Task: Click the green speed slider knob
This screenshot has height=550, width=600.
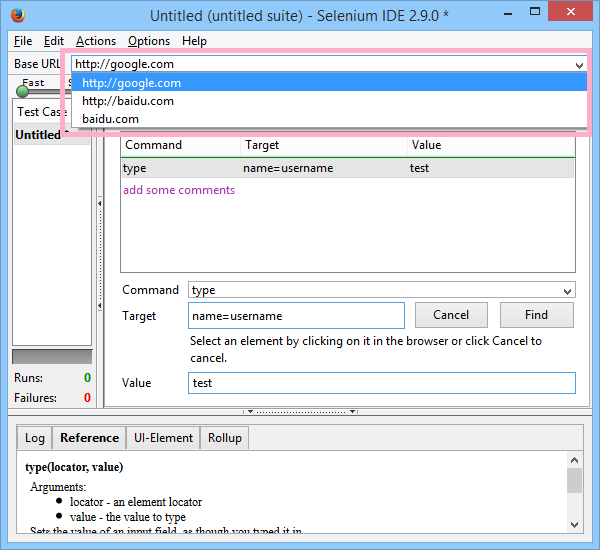Action: coord(23,91)
